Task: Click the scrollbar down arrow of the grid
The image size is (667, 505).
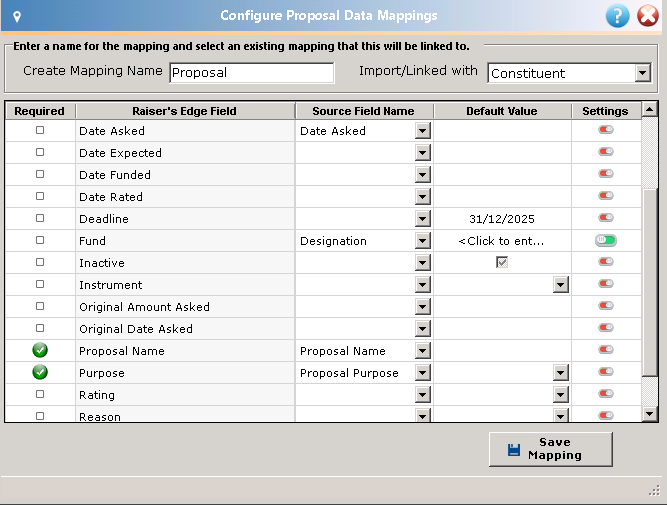Action: pyautogui.click(x=650, y=414)
